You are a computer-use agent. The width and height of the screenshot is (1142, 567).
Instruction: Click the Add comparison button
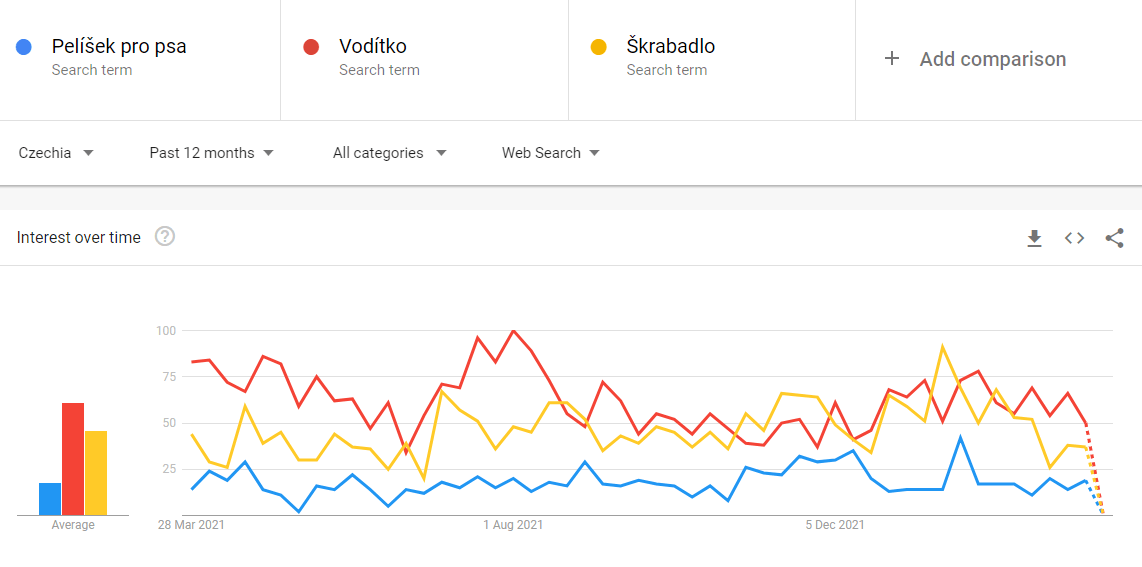tap(992, 59)
